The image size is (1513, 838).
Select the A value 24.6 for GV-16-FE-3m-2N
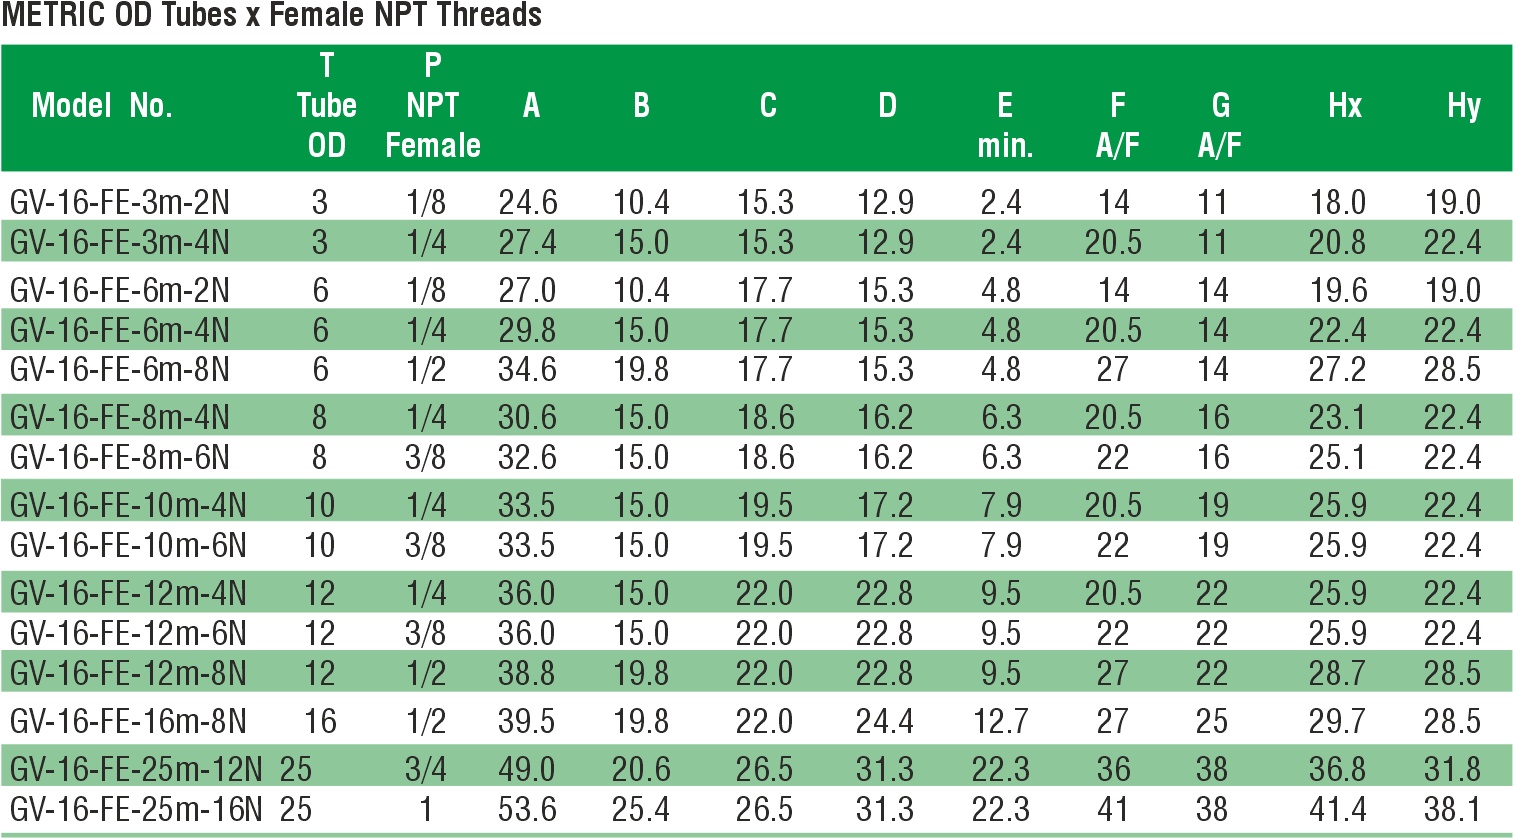pos(527,203)
